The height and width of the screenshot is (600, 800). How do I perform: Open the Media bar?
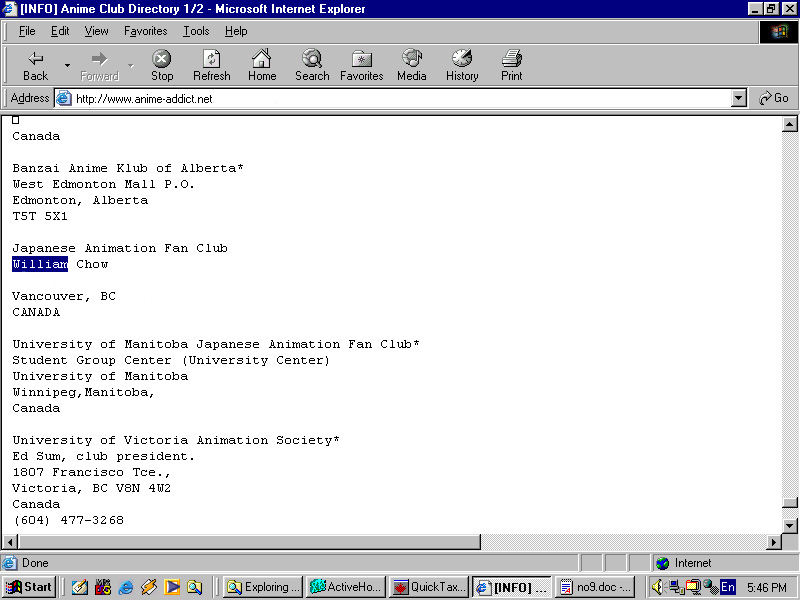(x=412, y=66)
